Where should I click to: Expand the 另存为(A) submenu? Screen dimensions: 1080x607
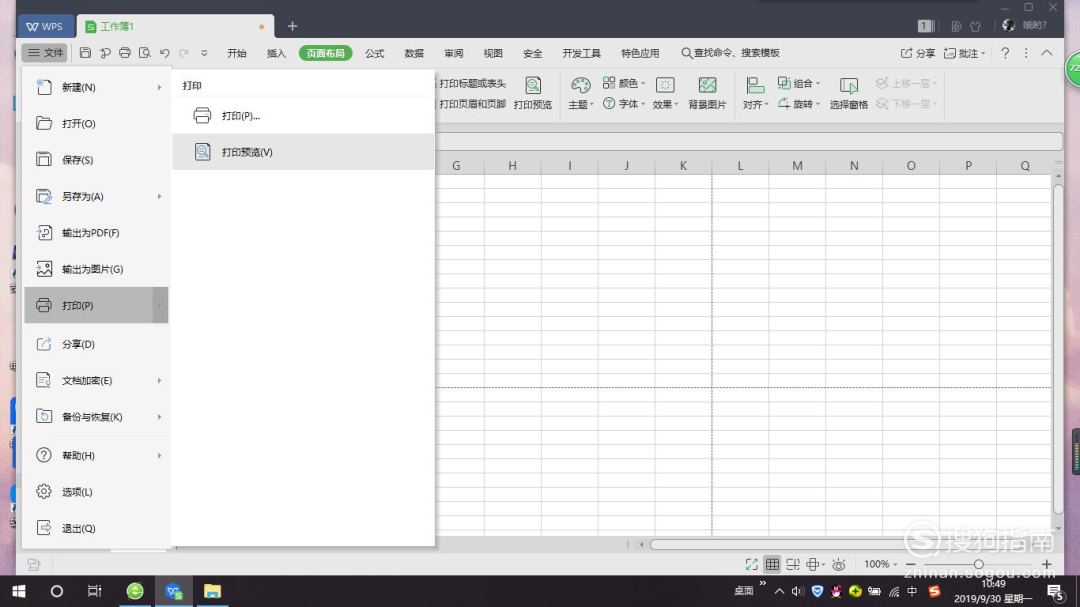[x=159, y=196]
